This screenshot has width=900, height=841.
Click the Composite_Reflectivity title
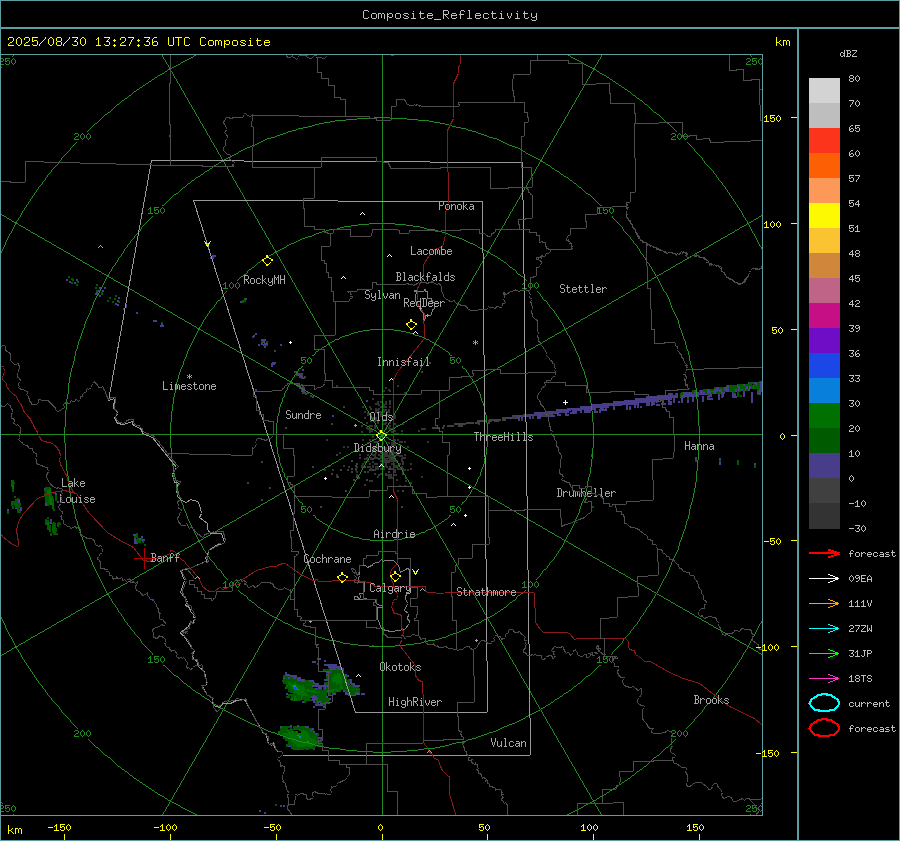click(x=449, y=15)
